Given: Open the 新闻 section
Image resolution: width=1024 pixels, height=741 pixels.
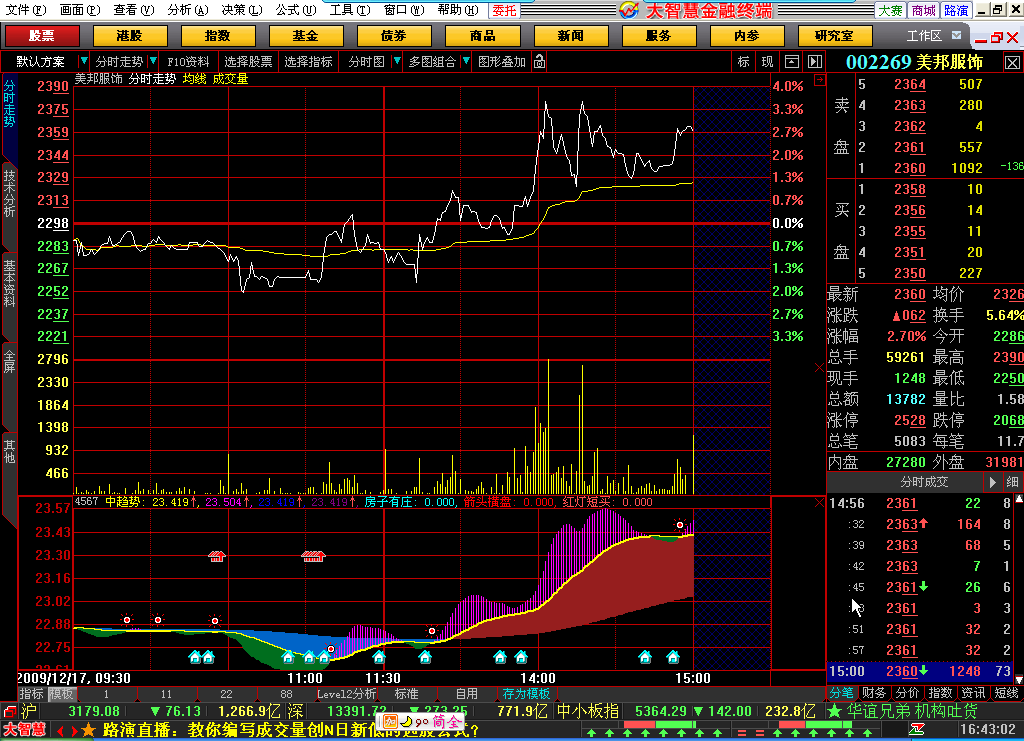Looking at the screenshot, I should point(570,35).
